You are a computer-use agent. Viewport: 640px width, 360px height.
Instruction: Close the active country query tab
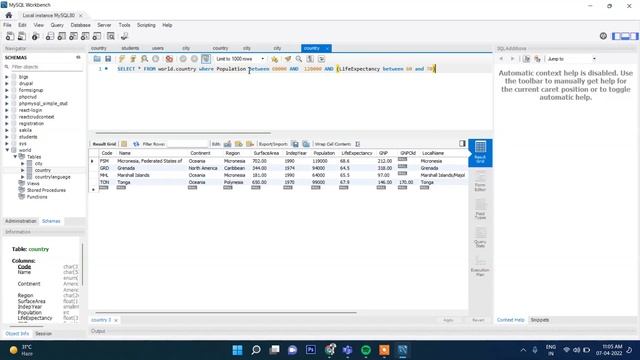pos(327,49)
